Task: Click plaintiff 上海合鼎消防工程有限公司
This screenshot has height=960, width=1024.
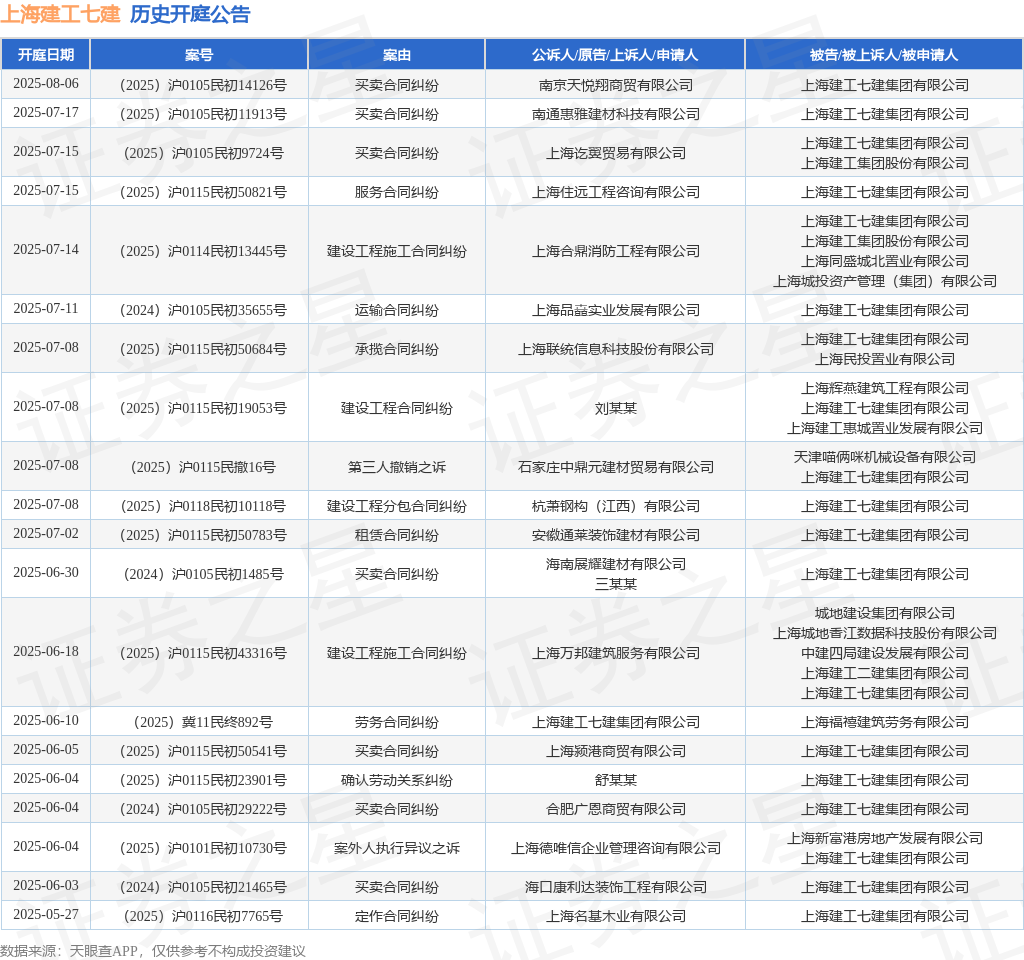Action: coord(615,251)
